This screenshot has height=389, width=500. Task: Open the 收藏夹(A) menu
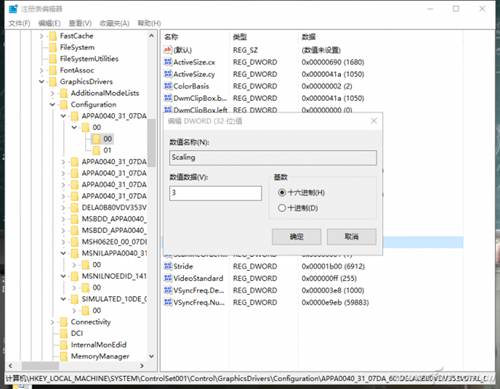coord(114,23)
